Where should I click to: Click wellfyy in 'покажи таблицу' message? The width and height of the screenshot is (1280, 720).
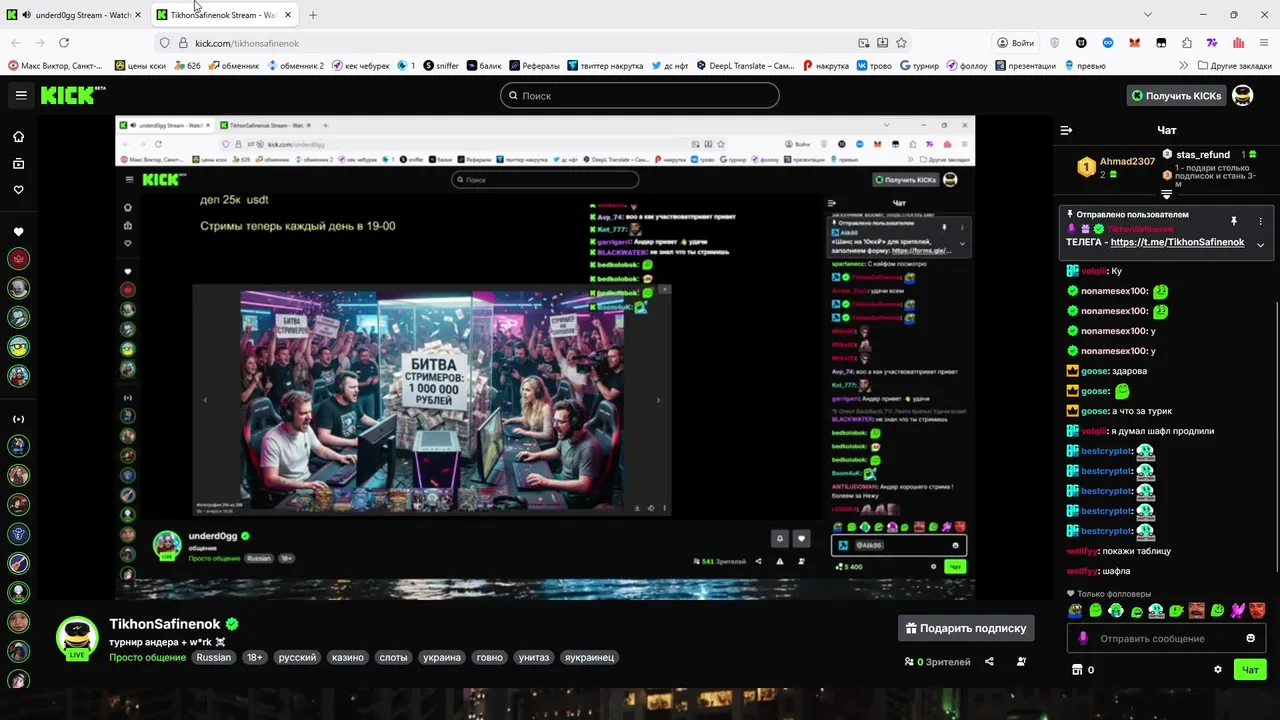pos(1082,551)
